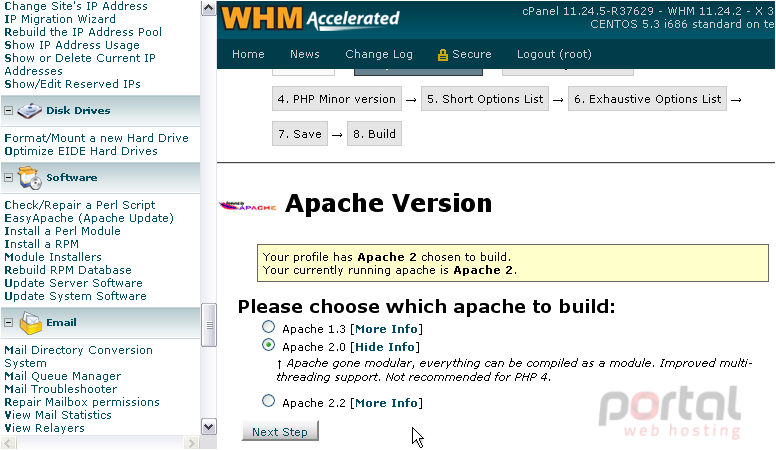The image size is (776, 450).
Task: Open the News menu item
Action: click(305, 54)
